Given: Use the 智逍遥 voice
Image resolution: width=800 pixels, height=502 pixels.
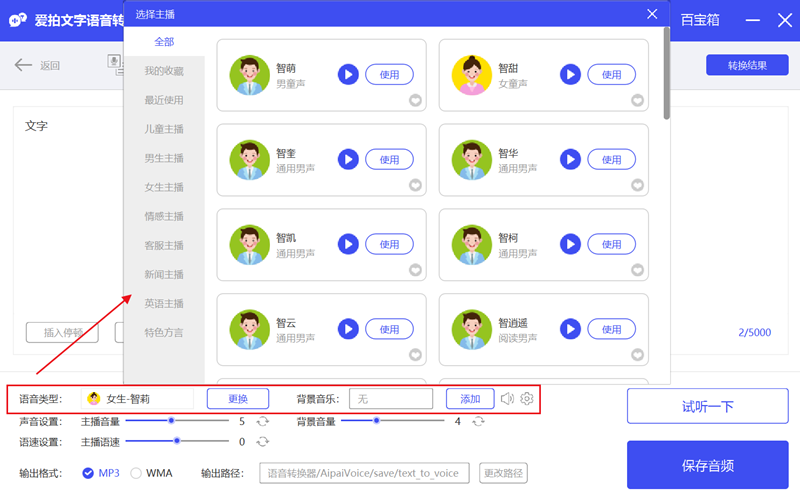Looking at the screenshot, I should click(611, 329).
